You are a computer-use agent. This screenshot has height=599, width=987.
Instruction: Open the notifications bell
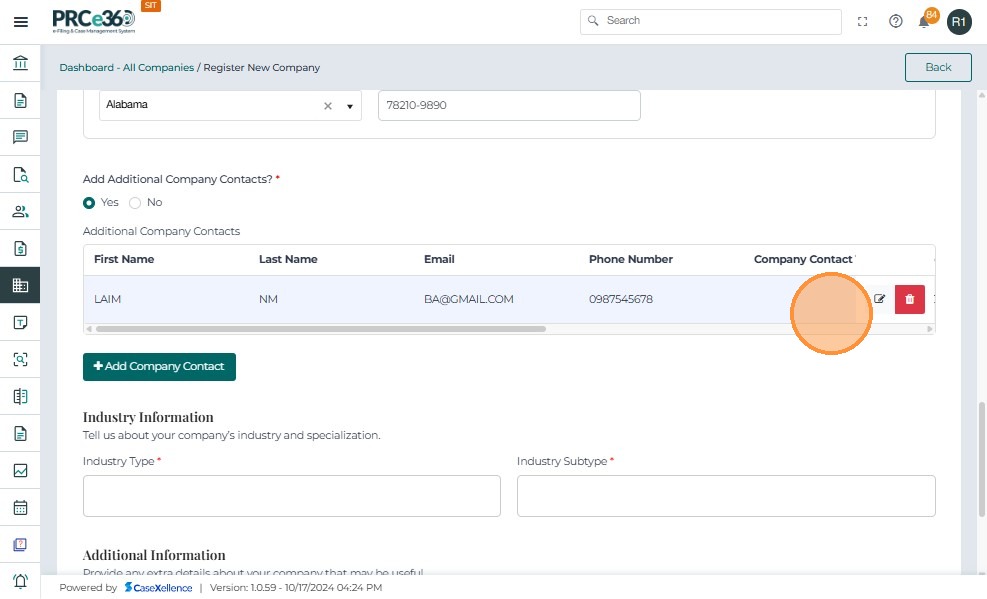[x=924, y=22]
